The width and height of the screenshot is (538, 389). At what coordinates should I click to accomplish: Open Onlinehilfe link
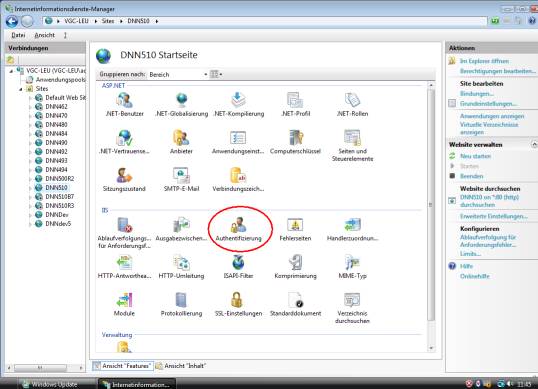[475, 276]
